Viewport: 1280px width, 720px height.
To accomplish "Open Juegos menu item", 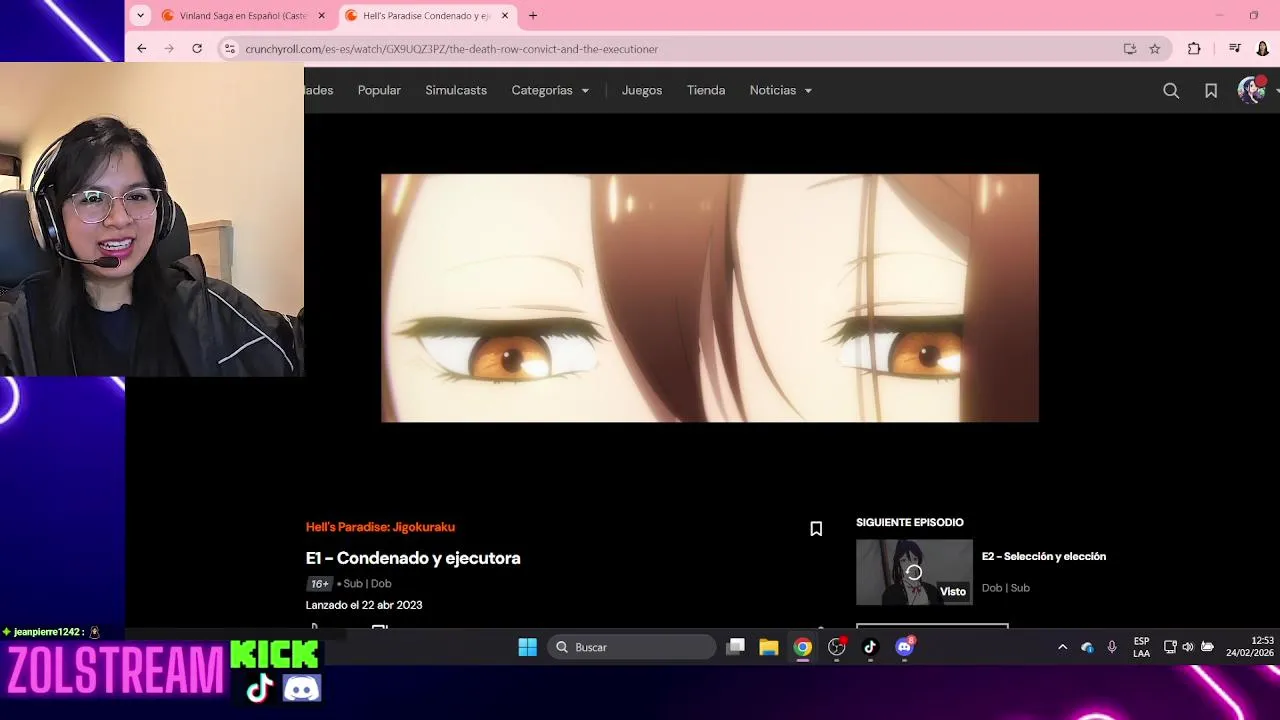I will (x=642, y=90).
